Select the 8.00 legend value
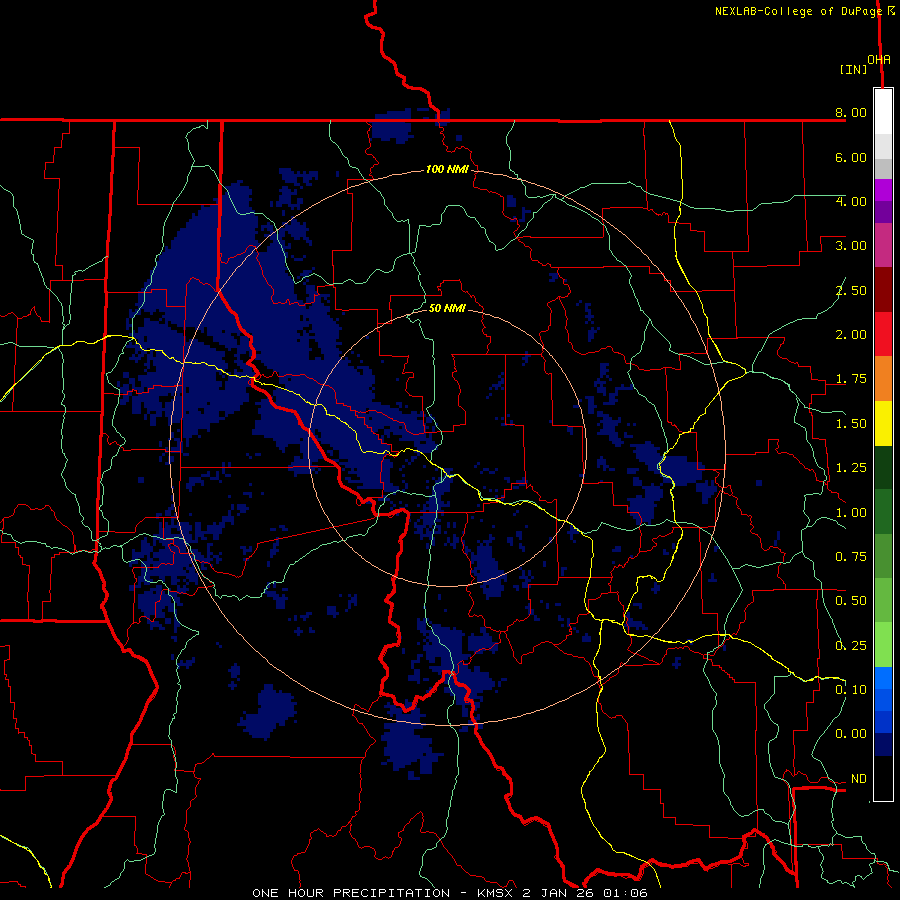This screenshot has width=900, height=900. tap(851, 112)
